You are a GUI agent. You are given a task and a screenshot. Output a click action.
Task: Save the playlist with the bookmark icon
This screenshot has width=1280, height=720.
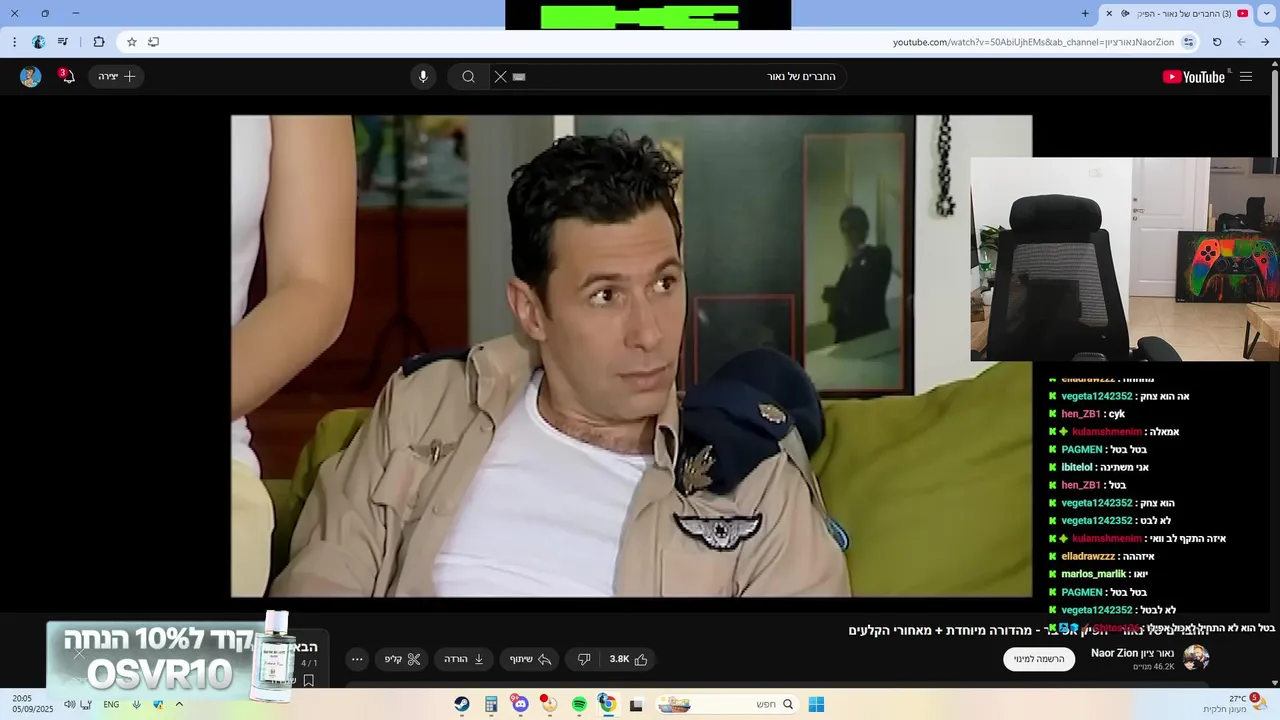309,680
